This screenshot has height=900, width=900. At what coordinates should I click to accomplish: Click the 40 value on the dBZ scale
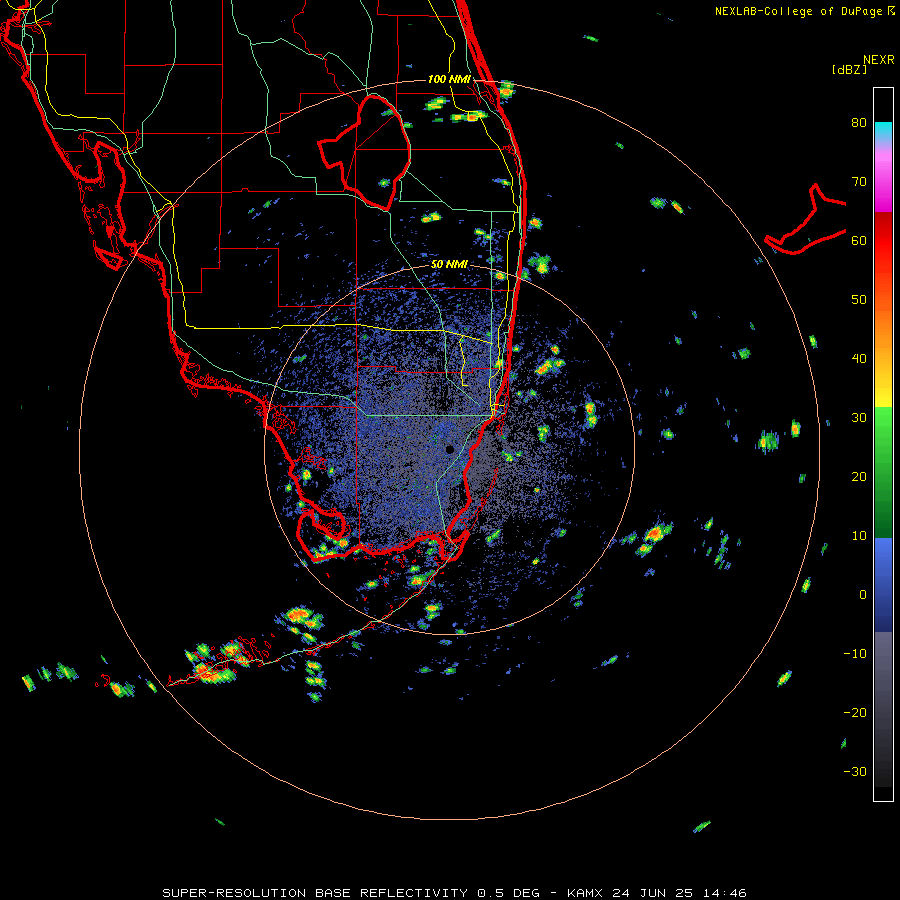click(859, 359)
